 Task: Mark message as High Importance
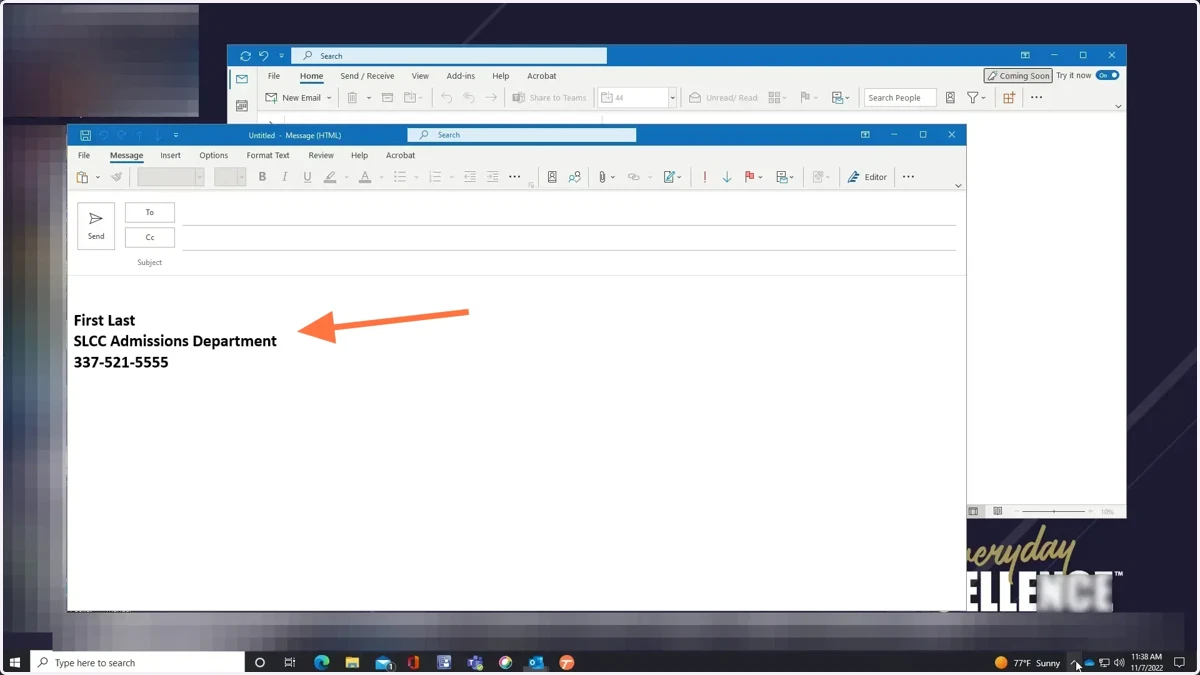[x=704, y=177]
